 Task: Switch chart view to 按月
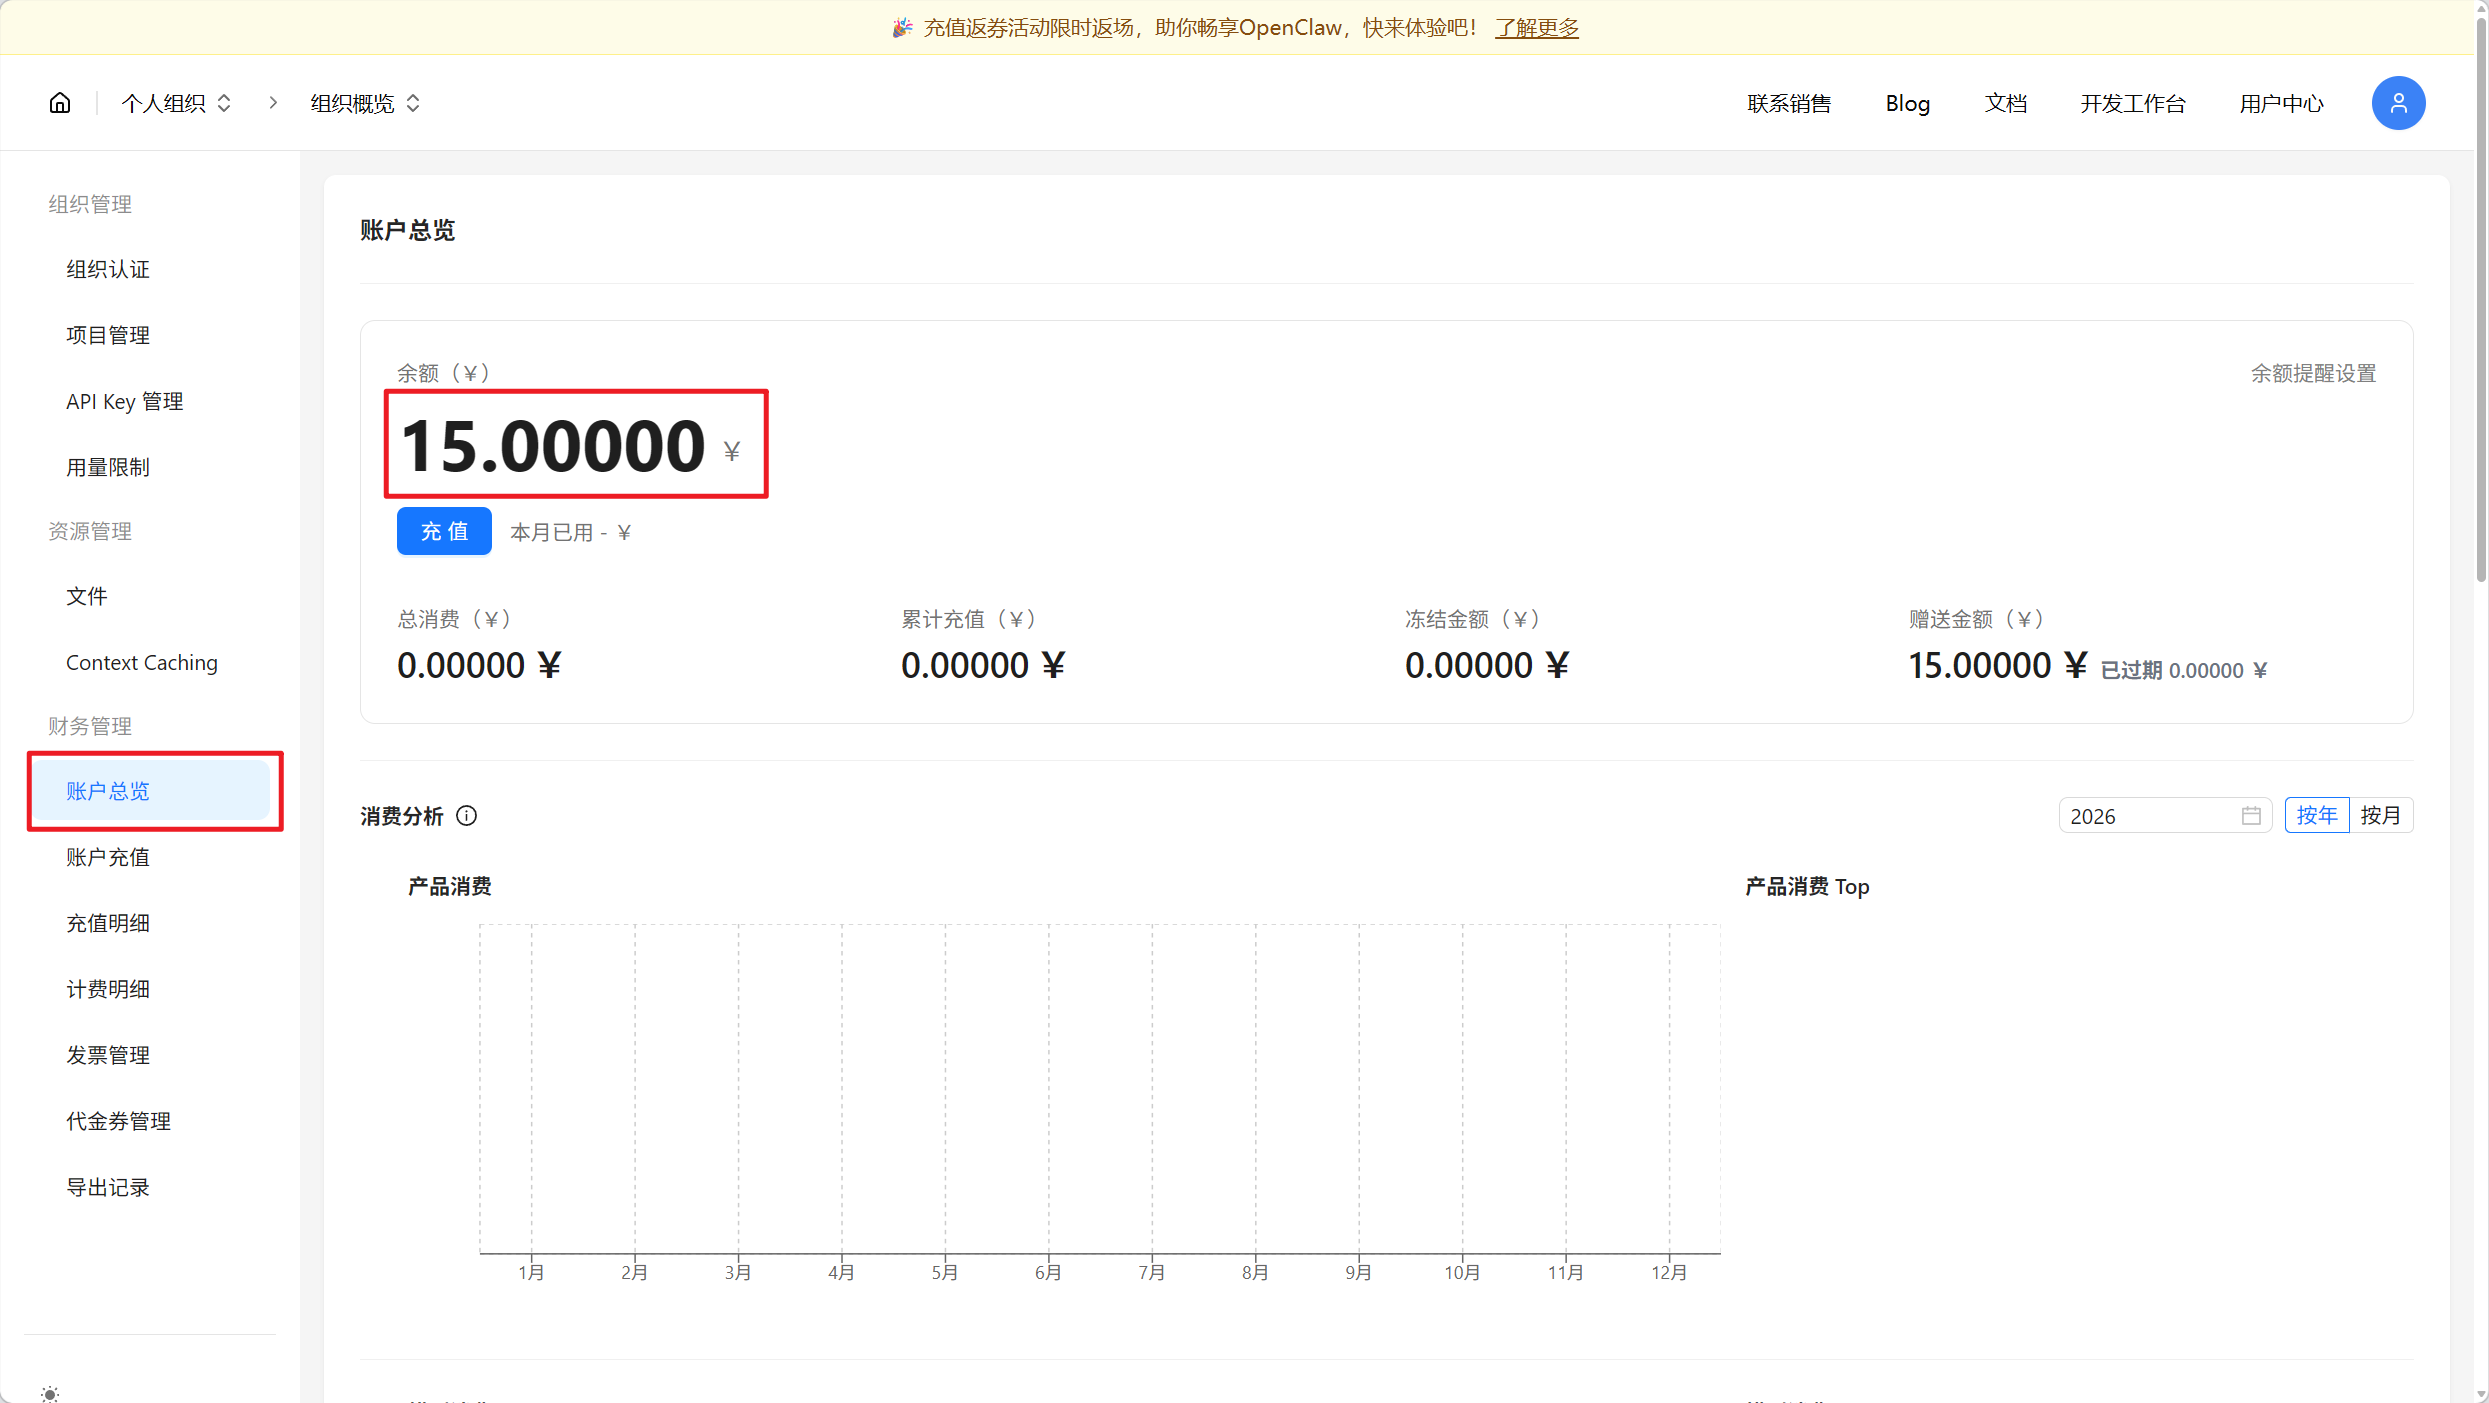pos(2380,816)
